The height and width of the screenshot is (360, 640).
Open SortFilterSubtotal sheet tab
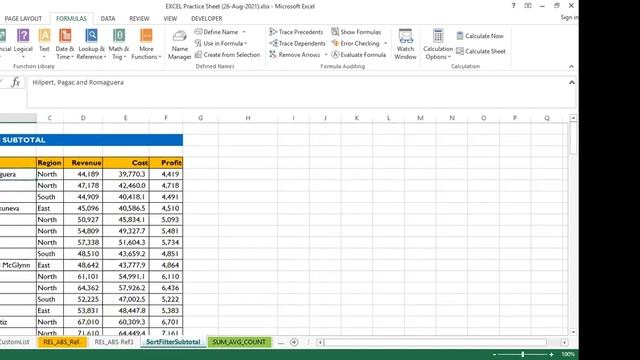tap(173, 342)
